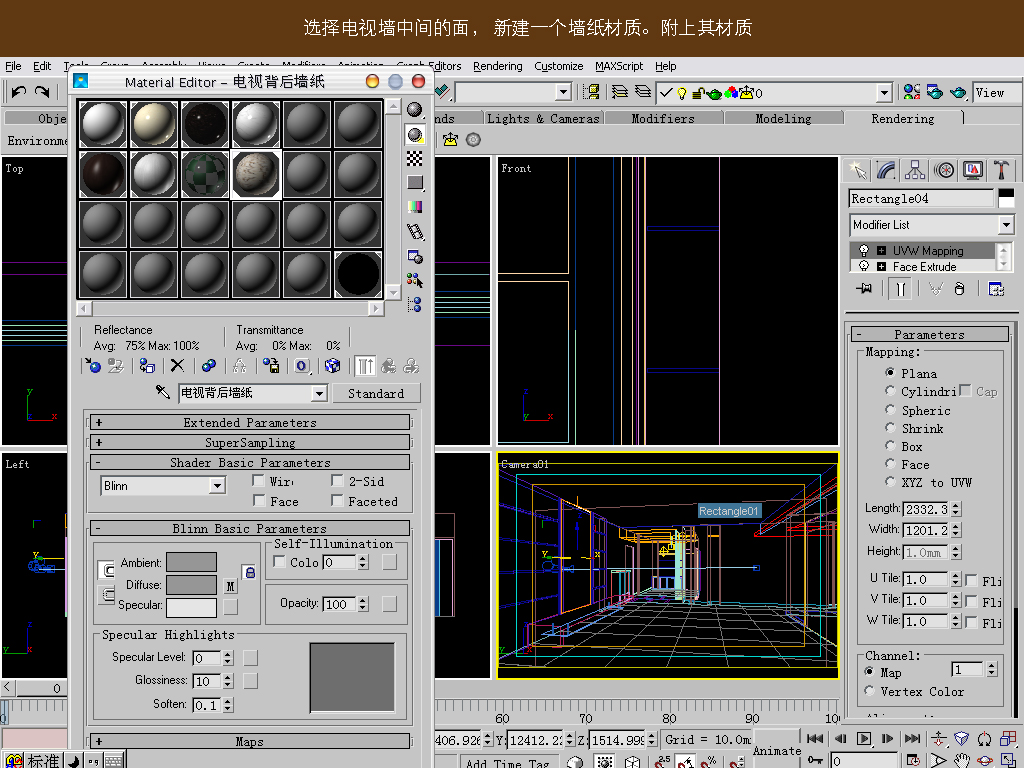1024x768 pixels.
Task: Enable U Tile Flip checkbox
Action: point(971,580)
